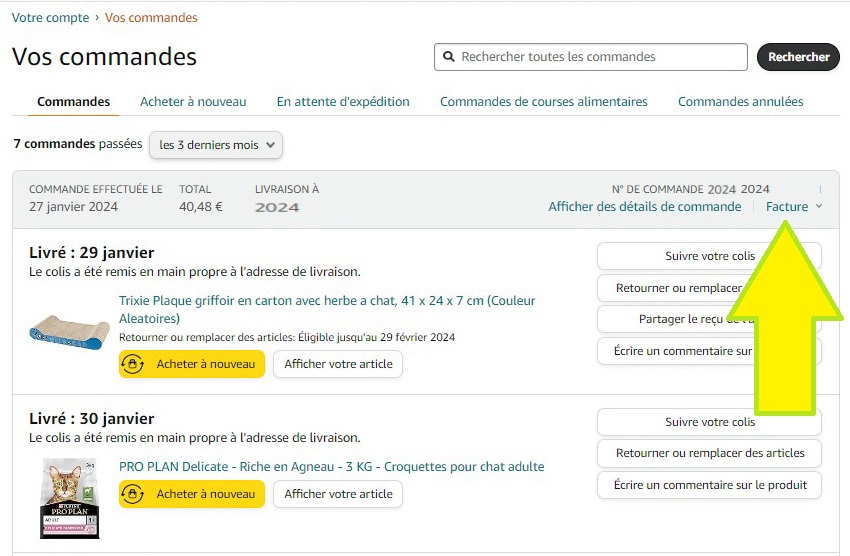Click 'Votre compte' breadcrumb link
This screenshot has width=850, height=556.
(48, 18)
